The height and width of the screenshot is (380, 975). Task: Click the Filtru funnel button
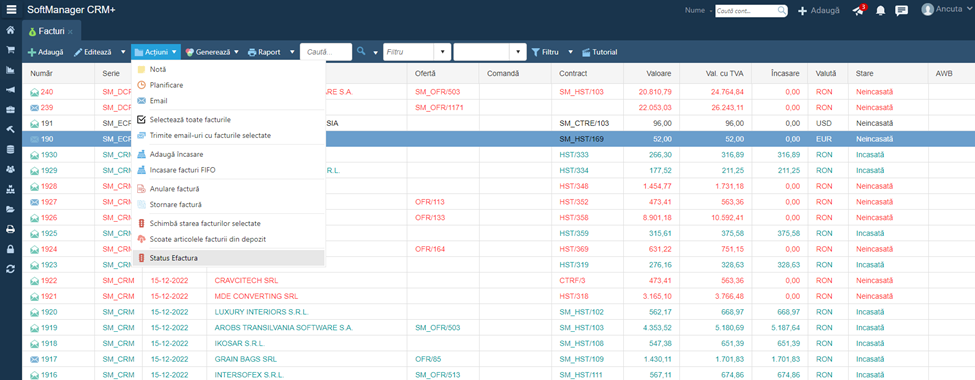(x=545, y=52)
